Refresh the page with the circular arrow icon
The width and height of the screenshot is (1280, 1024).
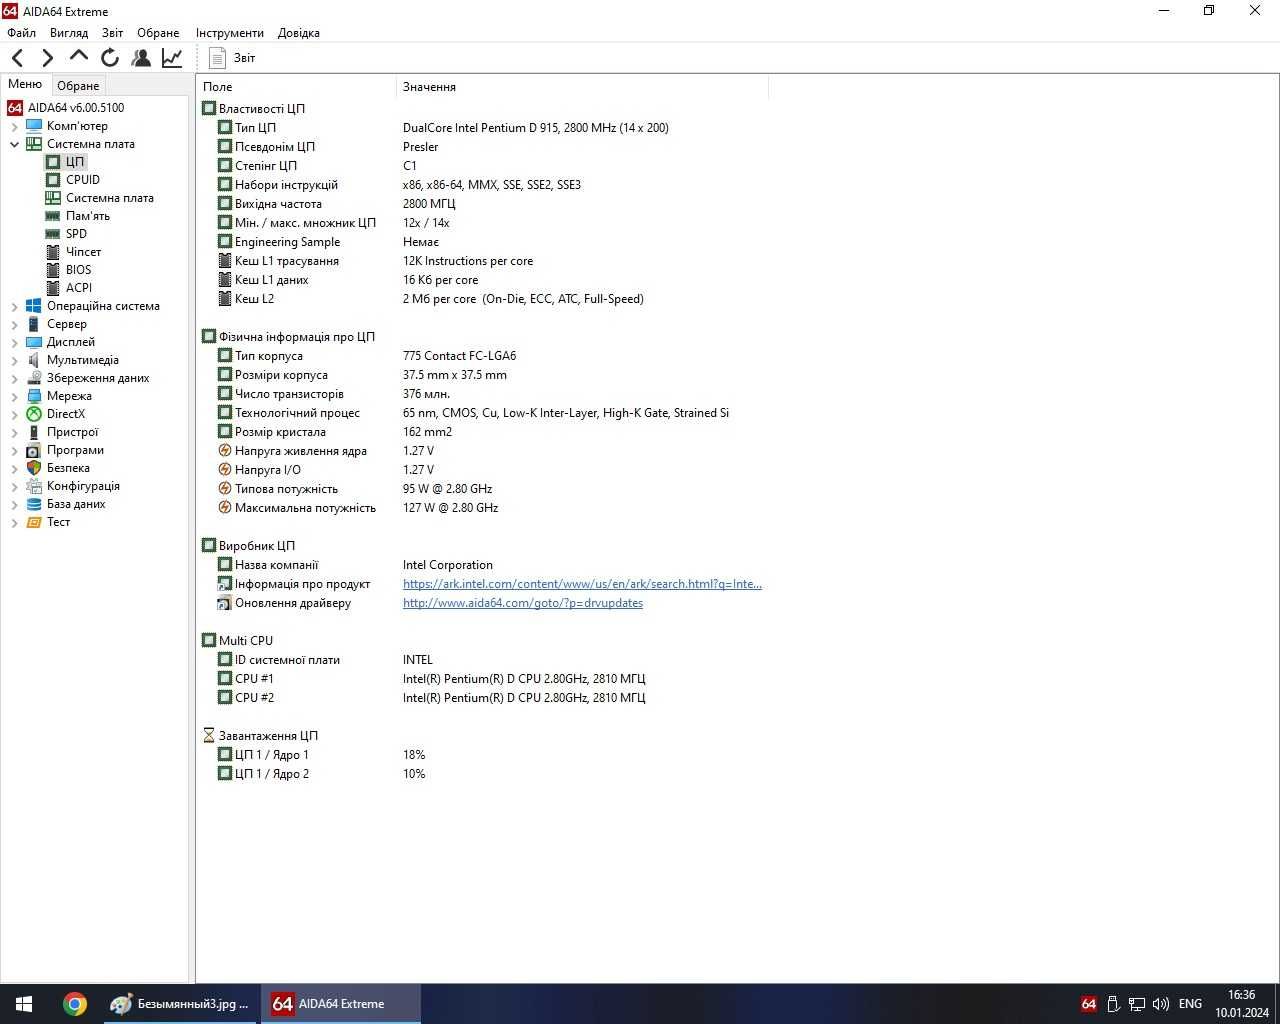coord(110,58)
